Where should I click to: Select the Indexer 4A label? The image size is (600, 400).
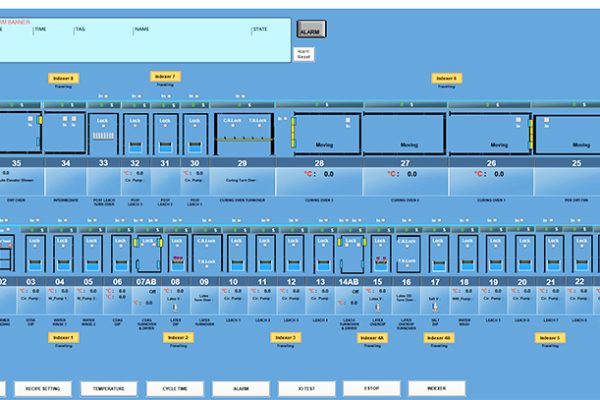pos(372,338)
